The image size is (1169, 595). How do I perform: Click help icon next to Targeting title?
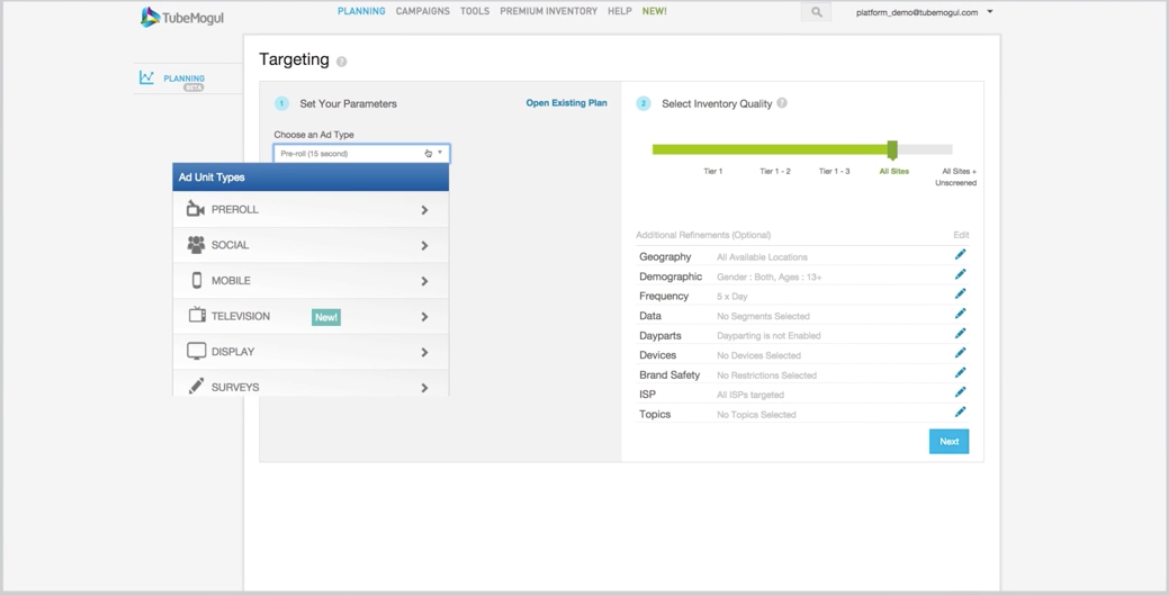[x=341, y=61]
